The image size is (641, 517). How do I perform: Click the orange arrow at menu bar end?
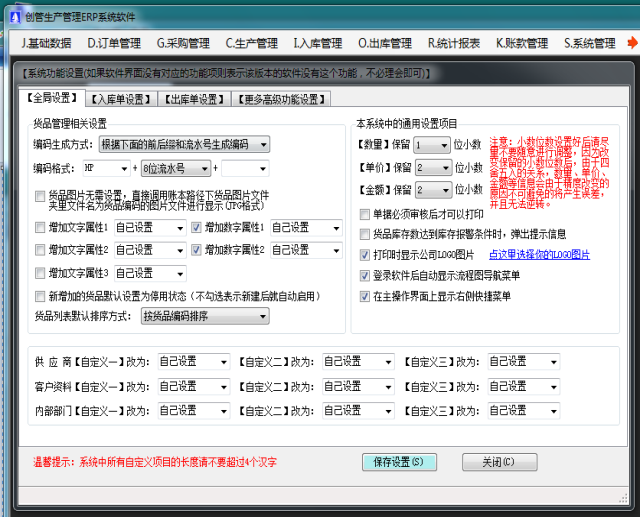coord(632,43)
